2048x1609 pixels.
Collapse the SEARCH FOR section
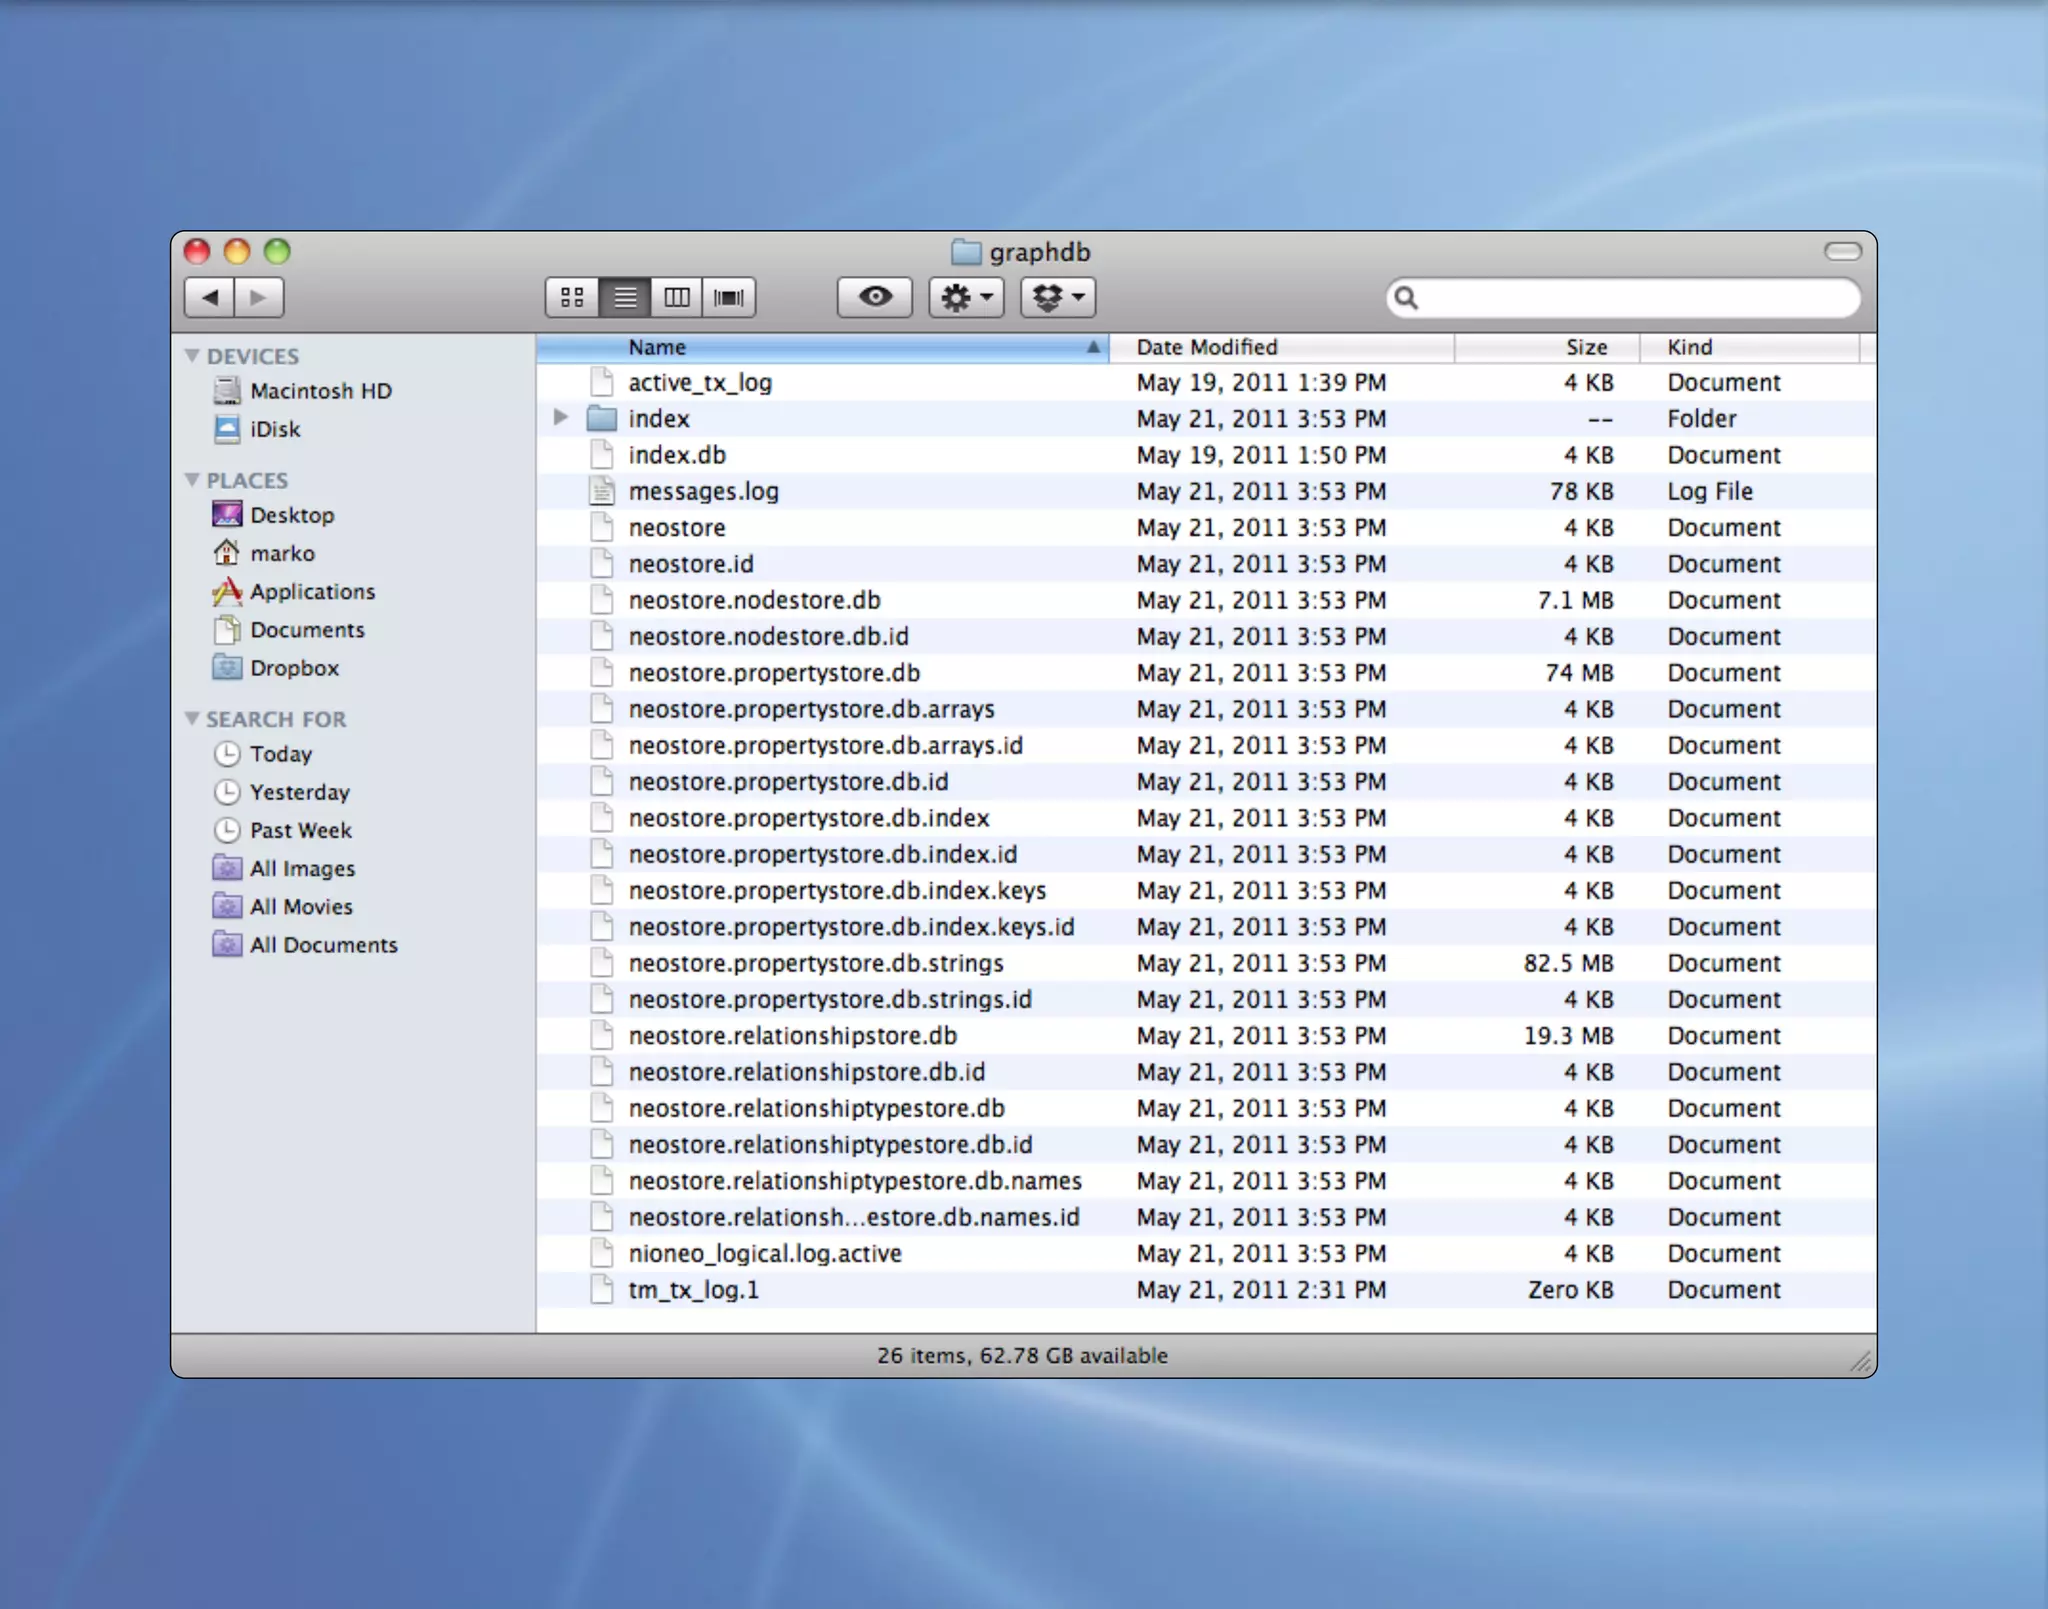(192, 719)
